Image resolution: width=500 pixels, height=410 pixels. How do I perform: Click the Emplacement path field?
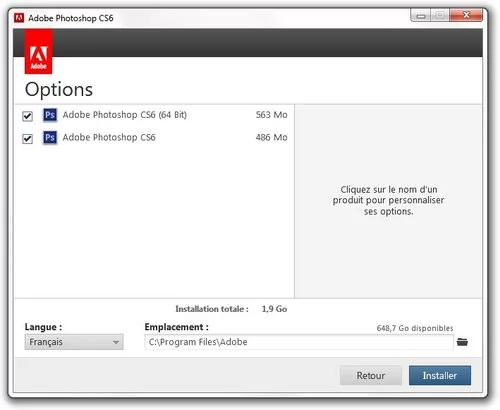point(299,342)
